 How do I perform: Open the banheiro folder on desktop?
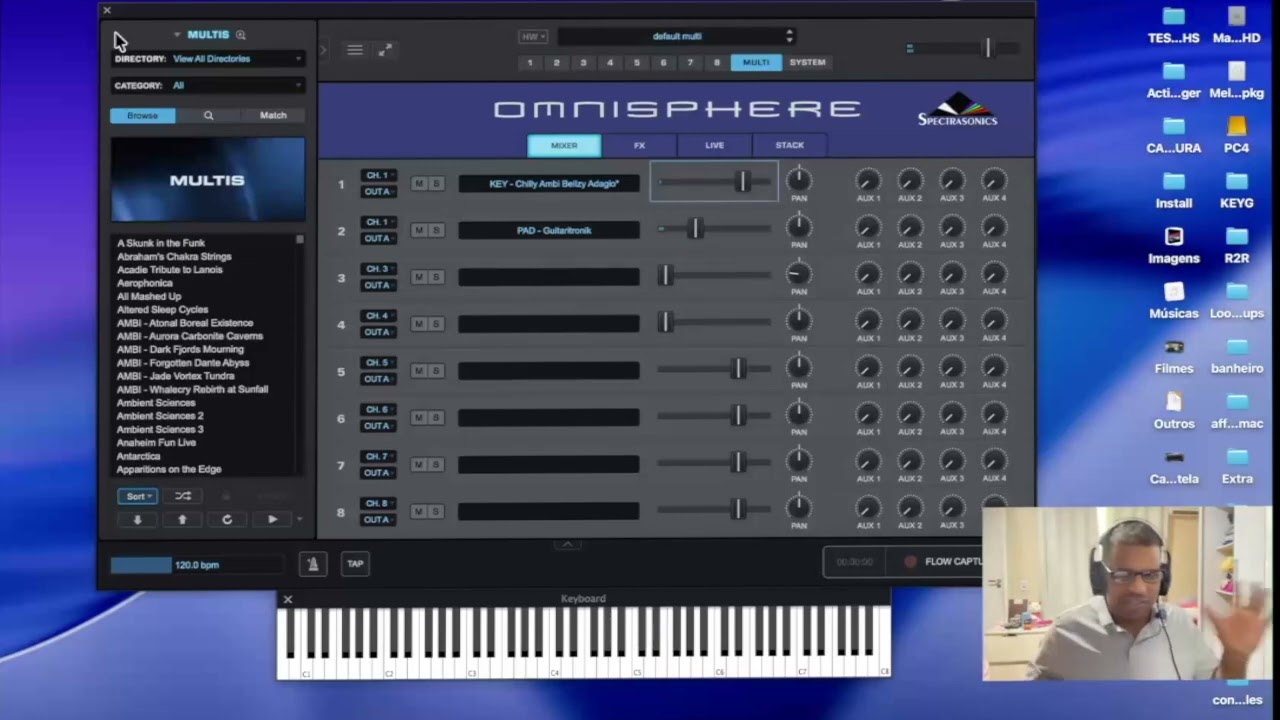[x=1237, y=355]
